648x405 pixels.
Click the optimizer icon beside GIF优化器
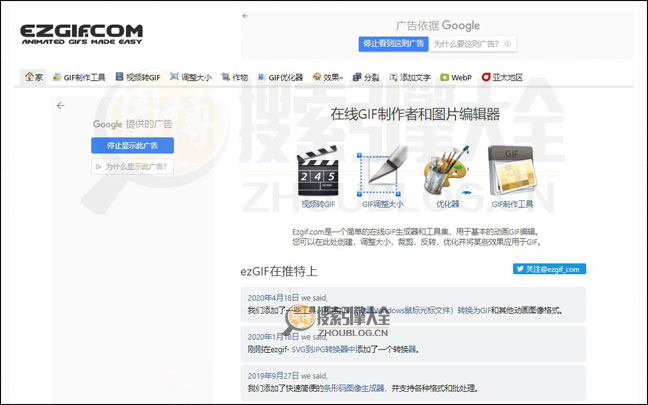261,76
